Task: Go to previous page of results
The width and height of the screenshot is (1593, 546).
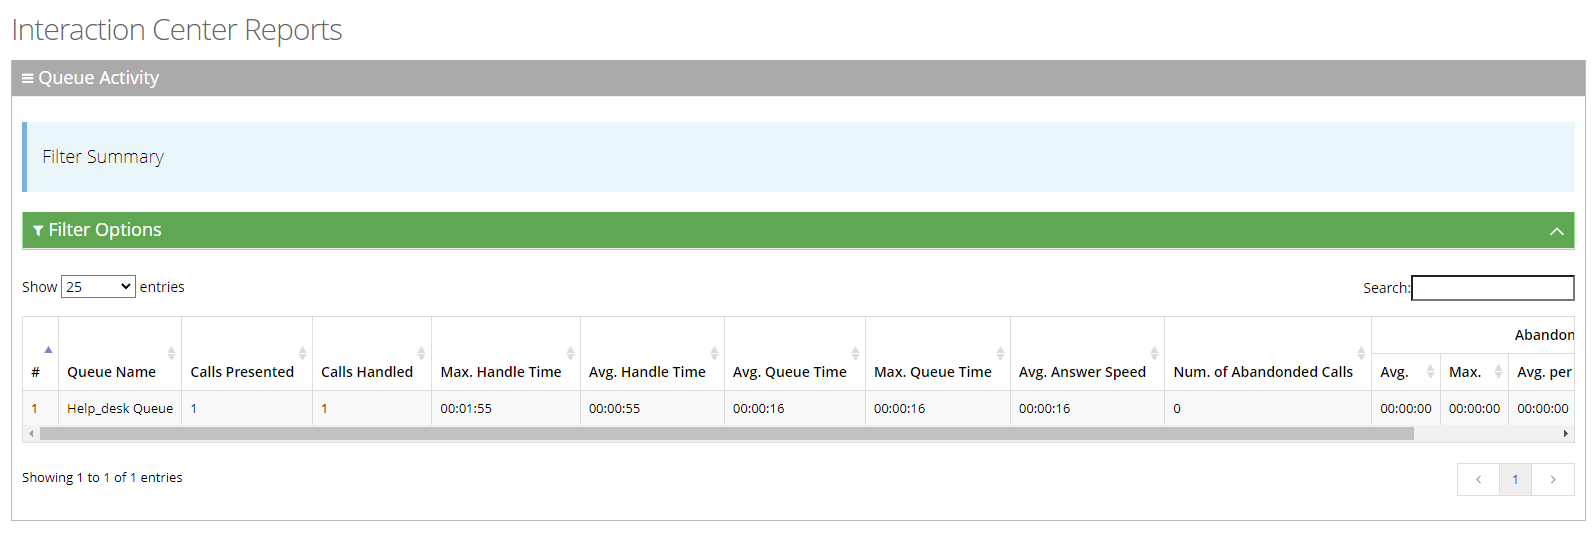Action: (1478, 480)
